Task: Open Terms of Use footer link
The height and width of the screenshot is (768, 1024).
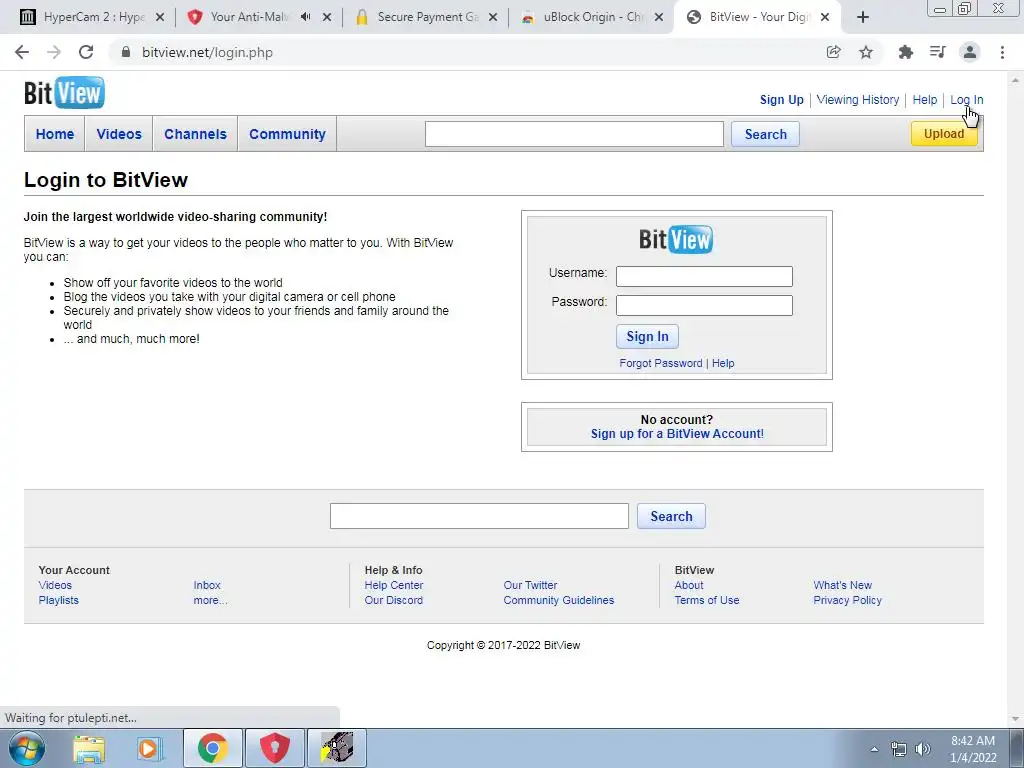Action: point(707,600)
